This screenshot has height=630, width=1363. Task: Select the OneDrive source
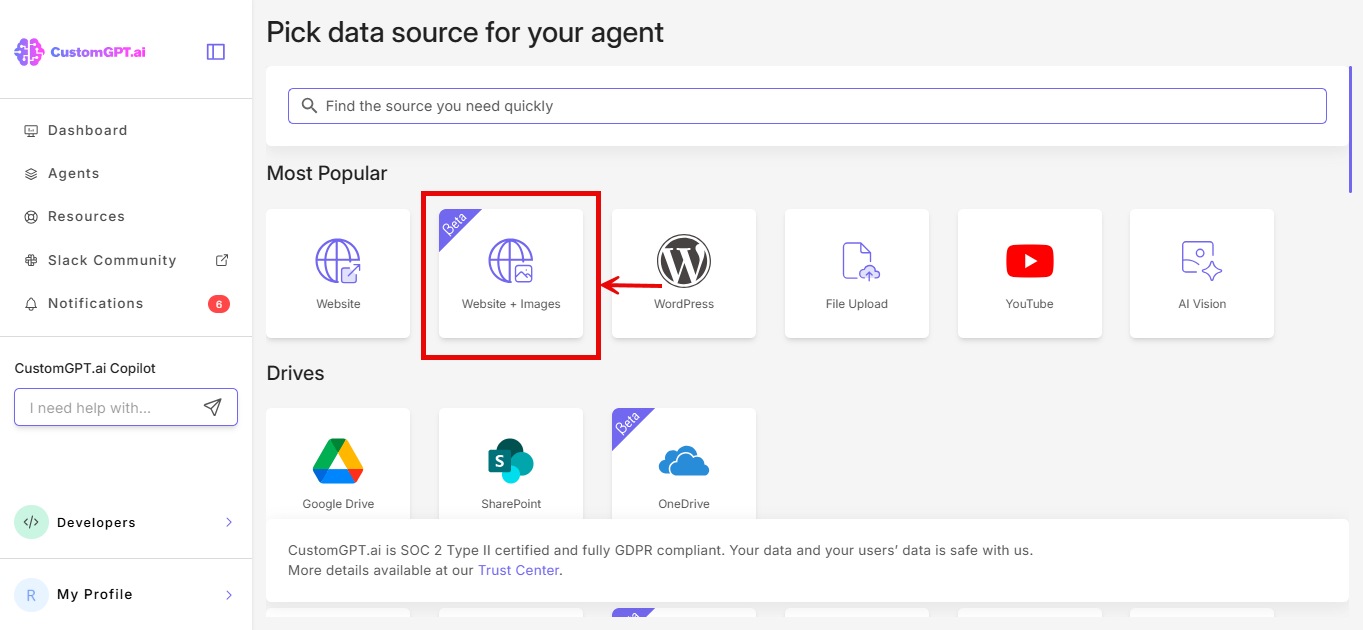(x=684, y=464)
